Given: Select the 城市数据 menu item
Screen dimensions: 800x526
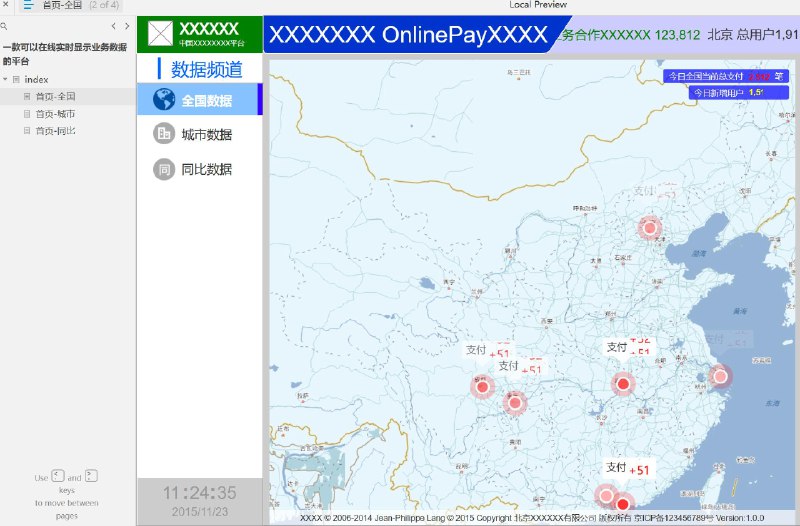Looking at the screenshot, I should pyautogui.click(x=199, y=134).
